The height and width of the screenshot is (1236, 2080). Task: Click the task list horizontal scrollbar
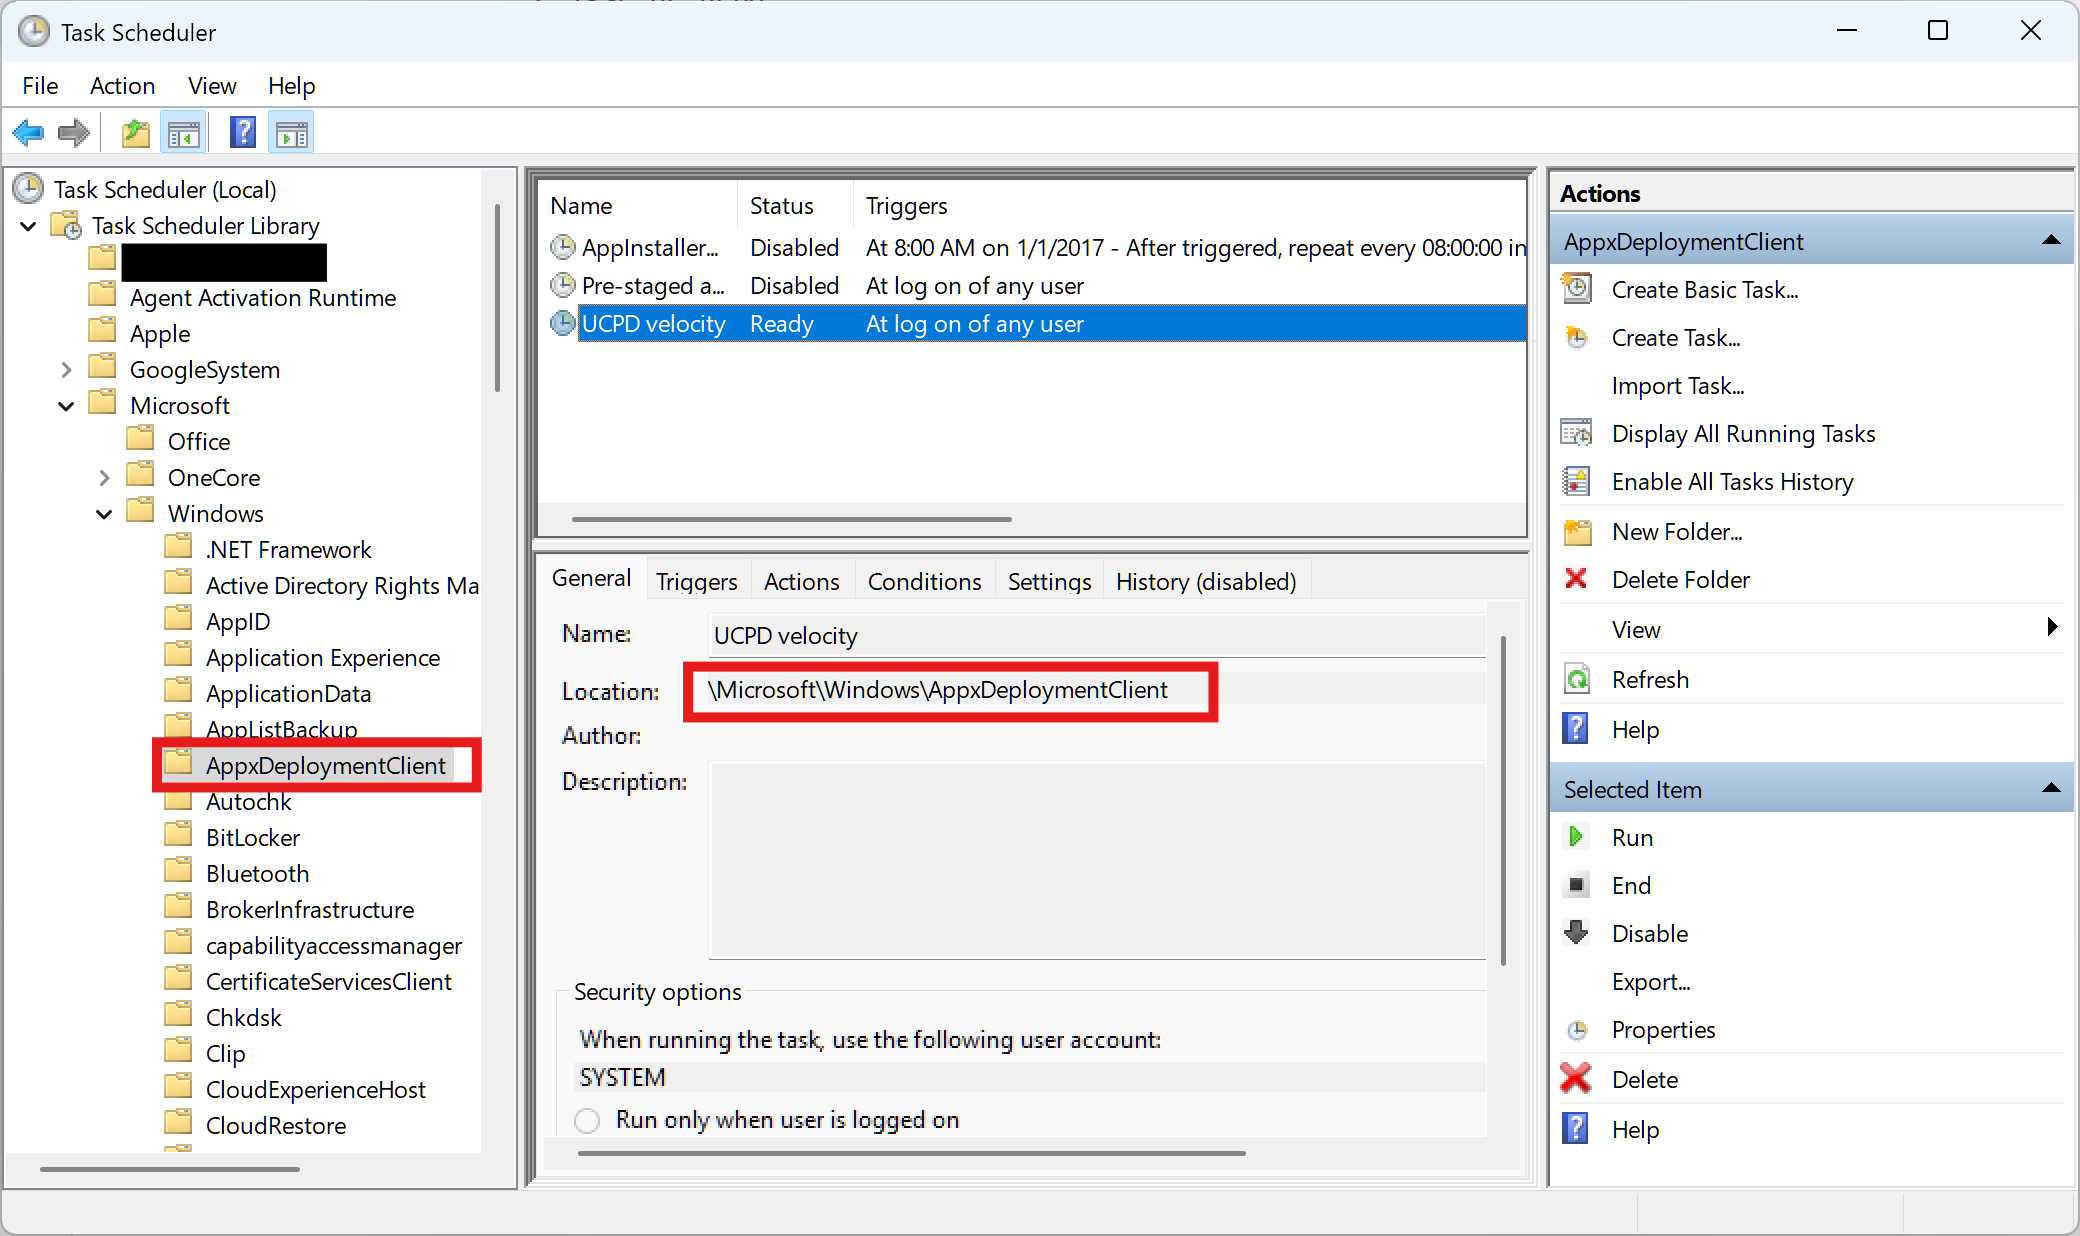[791, 519]
